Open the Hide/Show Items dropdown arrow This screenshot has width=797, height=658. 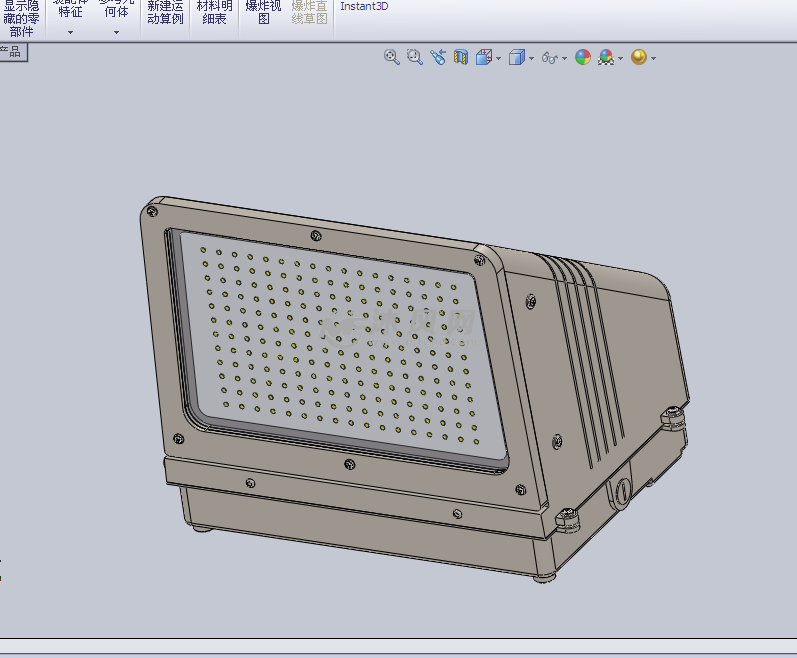(x=565, y=59)
